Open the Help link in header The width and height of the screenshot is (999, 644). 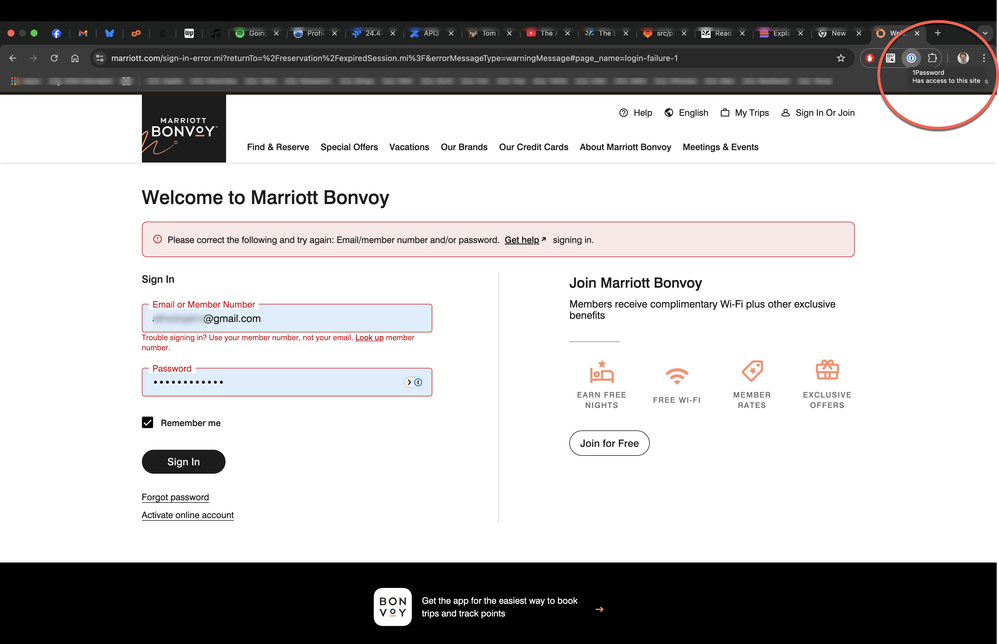pos(636,113)
